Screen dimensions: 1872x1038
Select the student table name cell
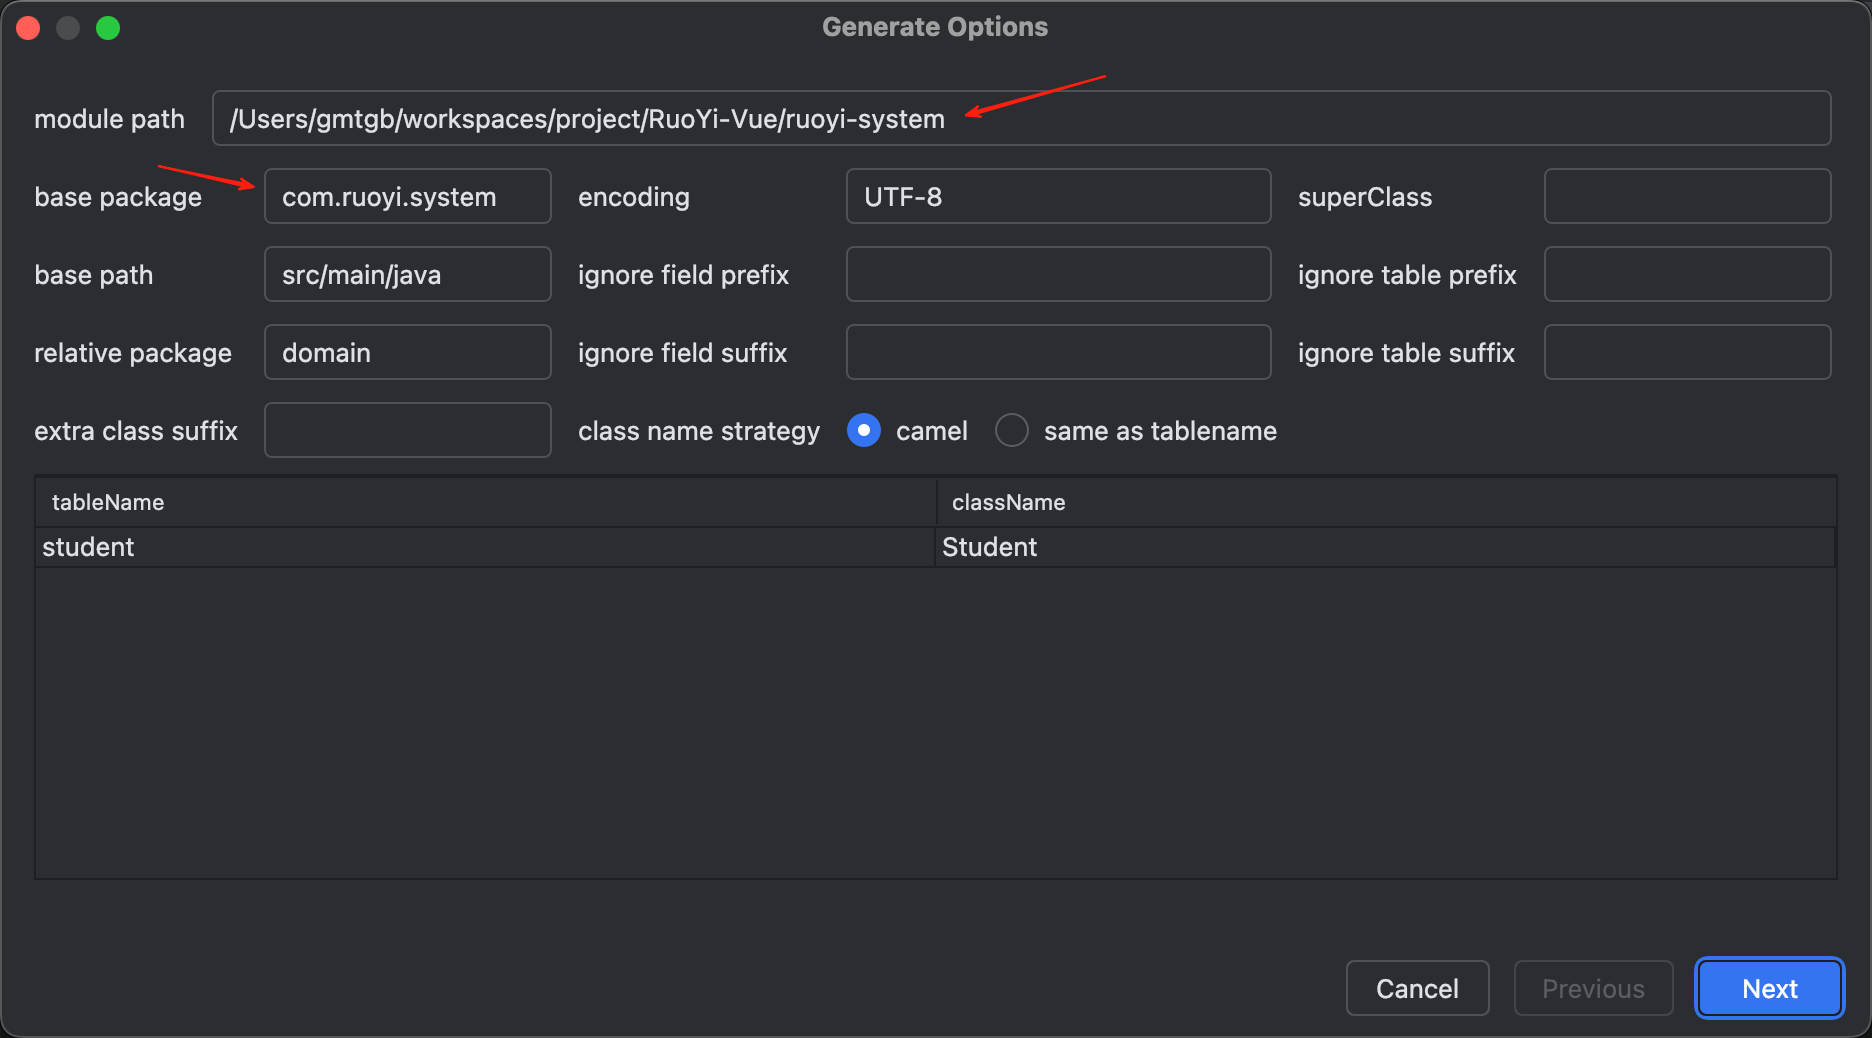point(485,547)
